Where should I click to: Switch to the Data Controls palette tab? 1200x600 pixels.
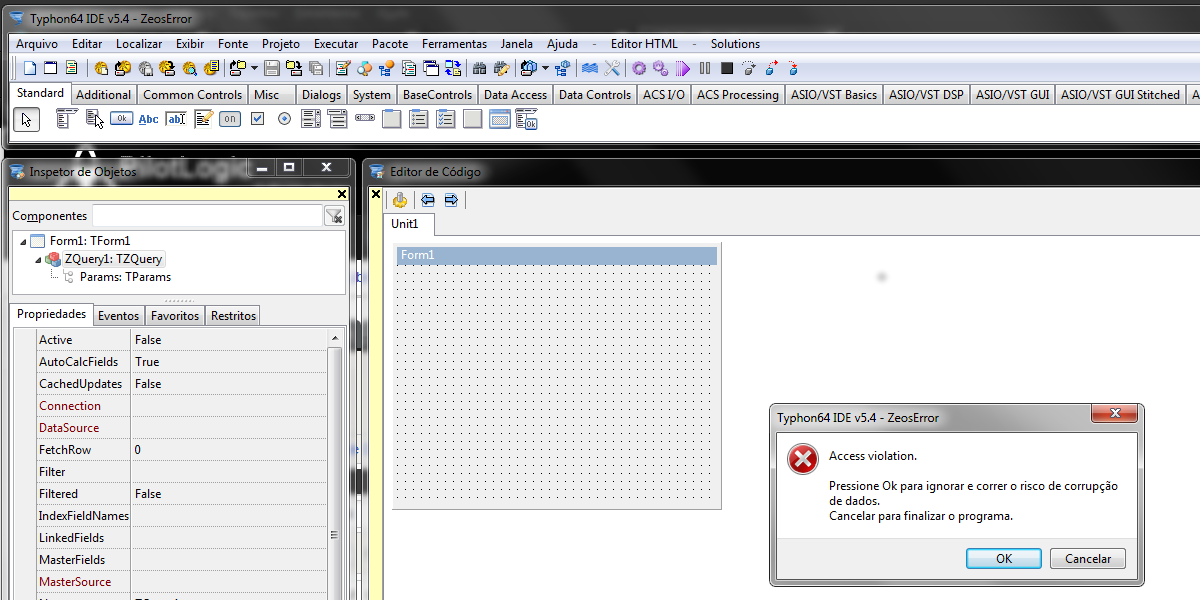click(595, 95)
